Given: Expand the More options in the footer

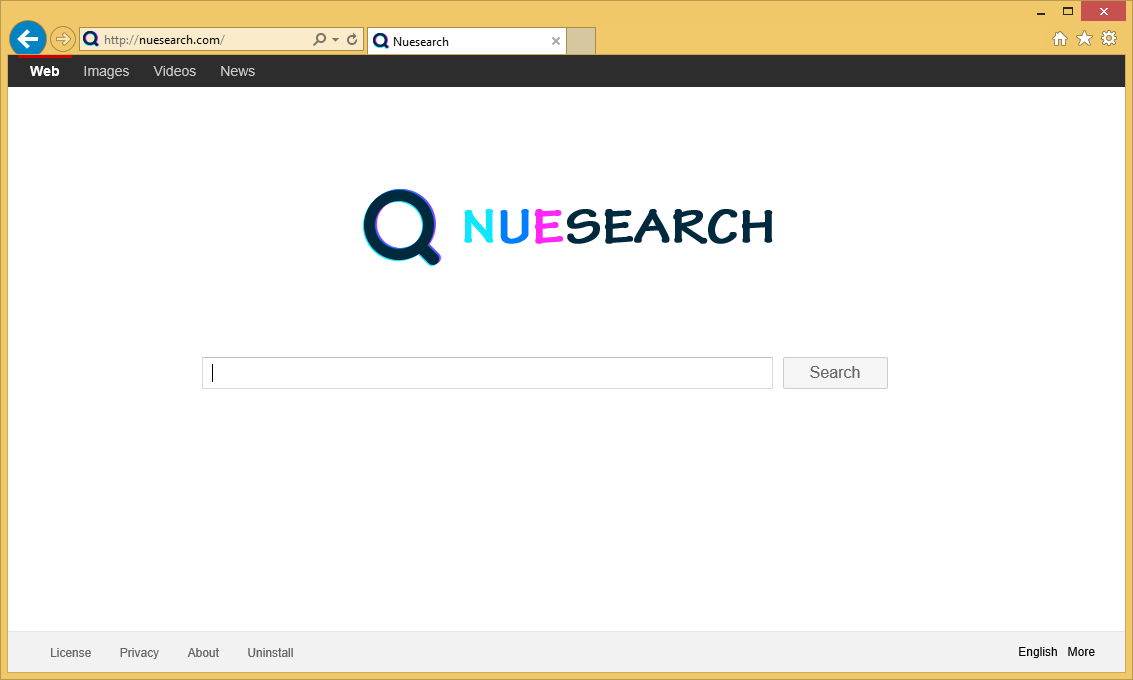Looking at the screenshot, I should pyautogui.click(x=1081, y=652).
